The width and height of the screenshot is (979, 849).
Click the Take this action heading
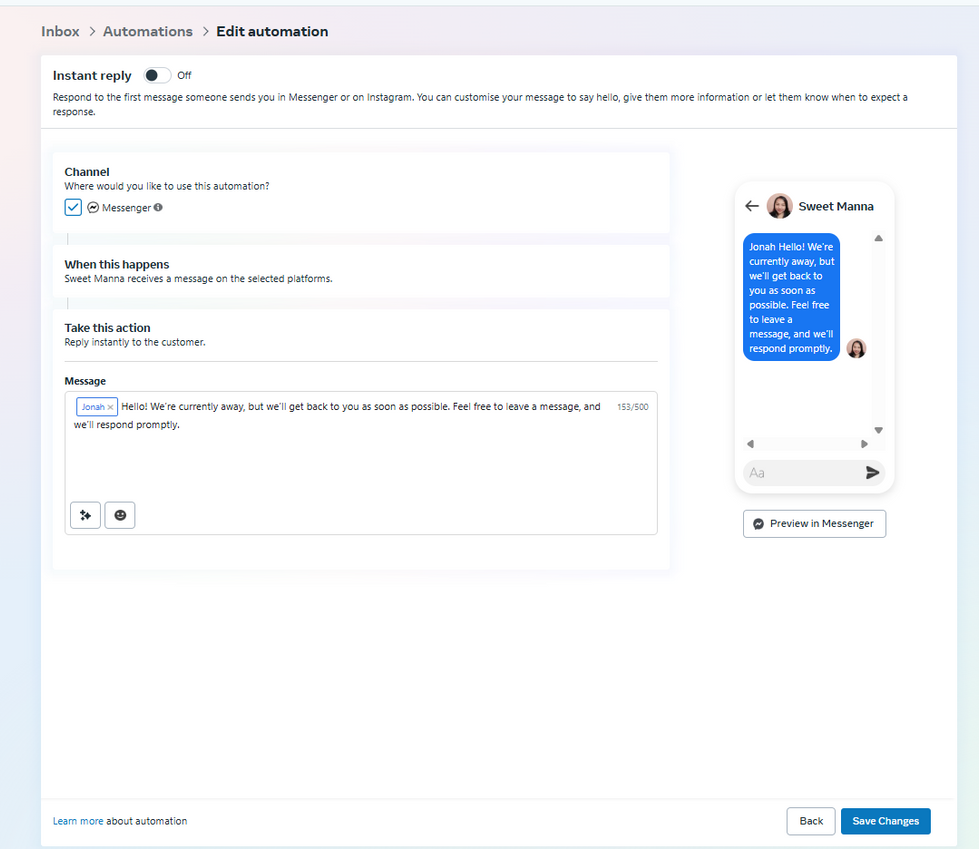point(107,328)
